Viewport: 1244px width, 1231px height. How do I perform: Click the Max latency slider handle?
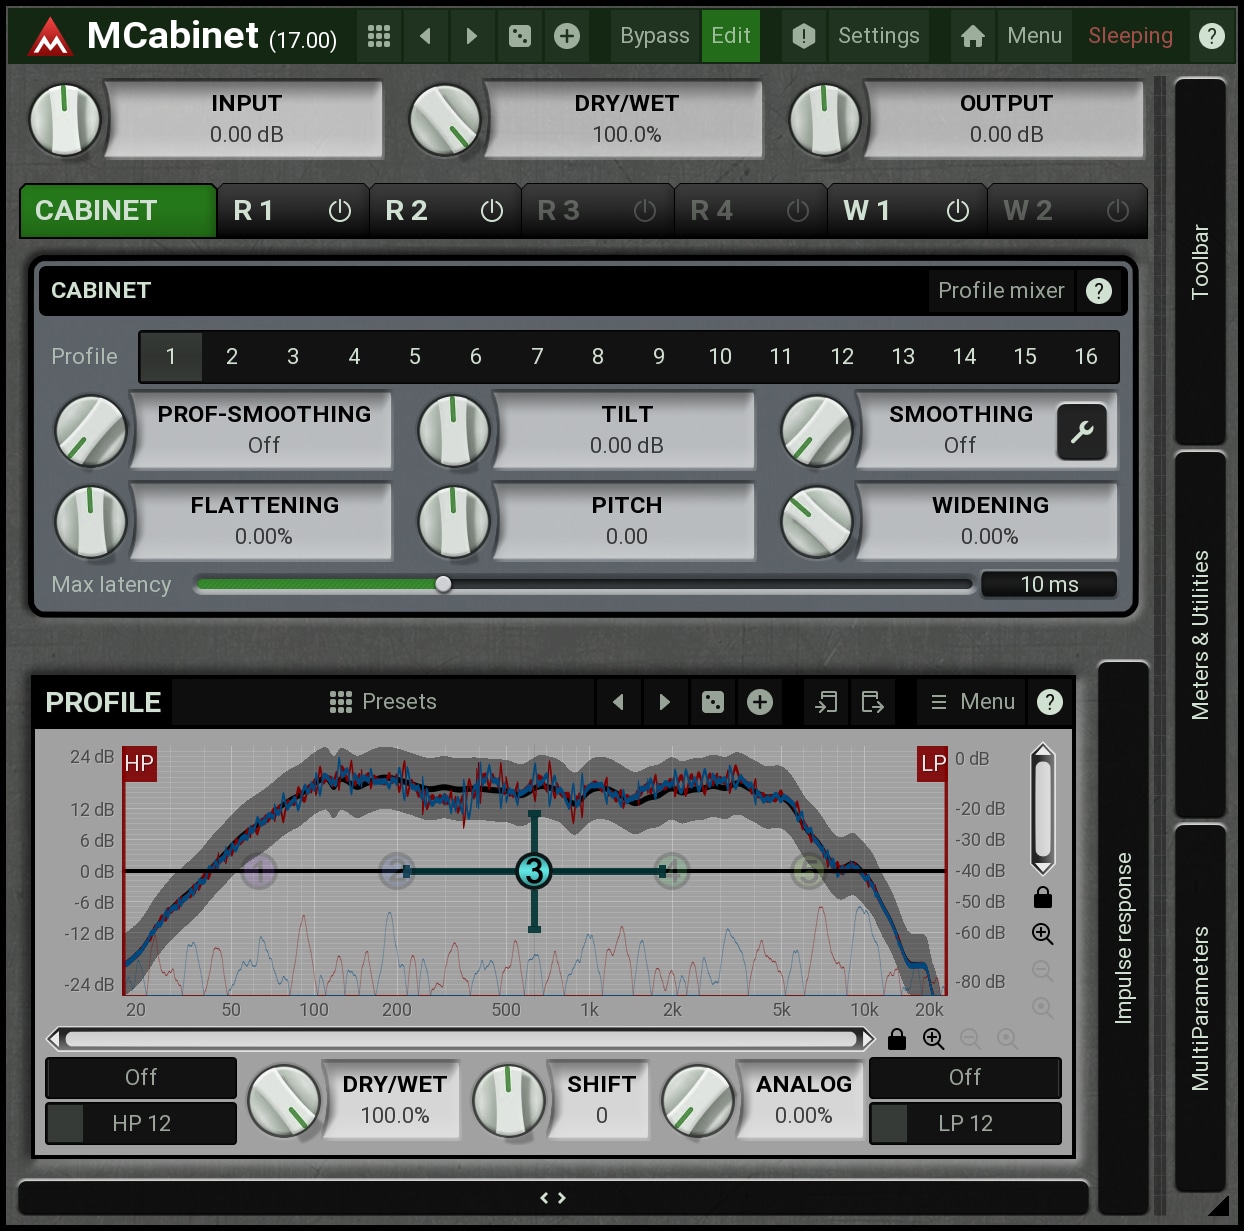click(443, 585)
